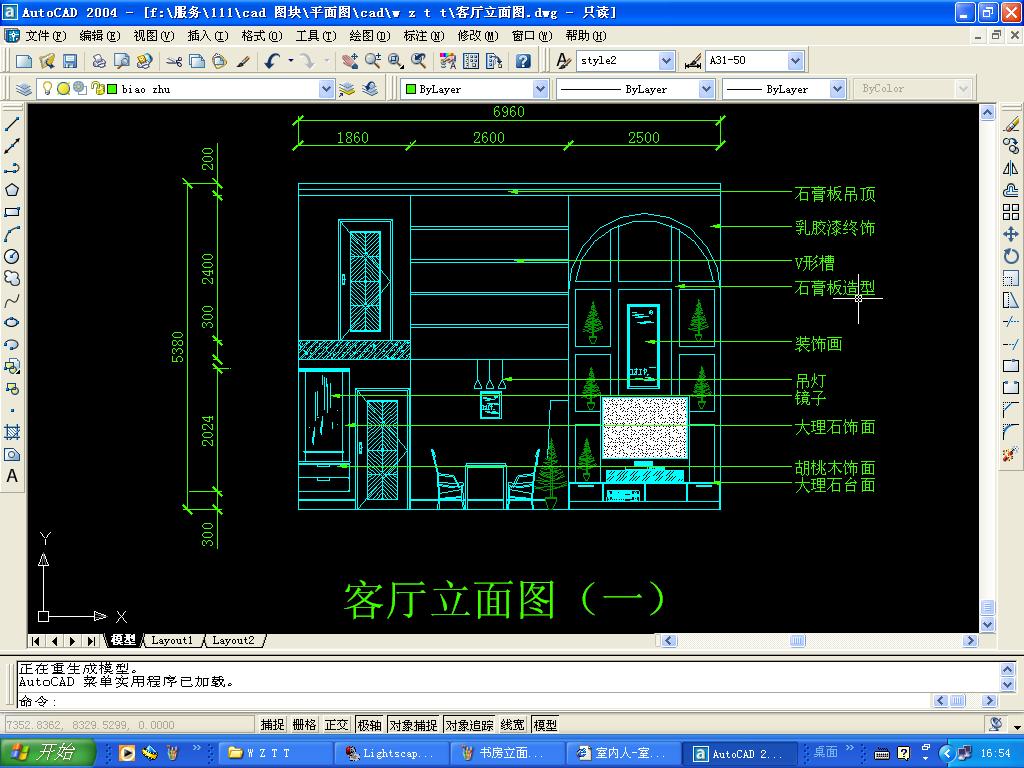Toggle 栅格 grid display
This screenshot has height=768, width=1024.
click(x=304, y=725)
